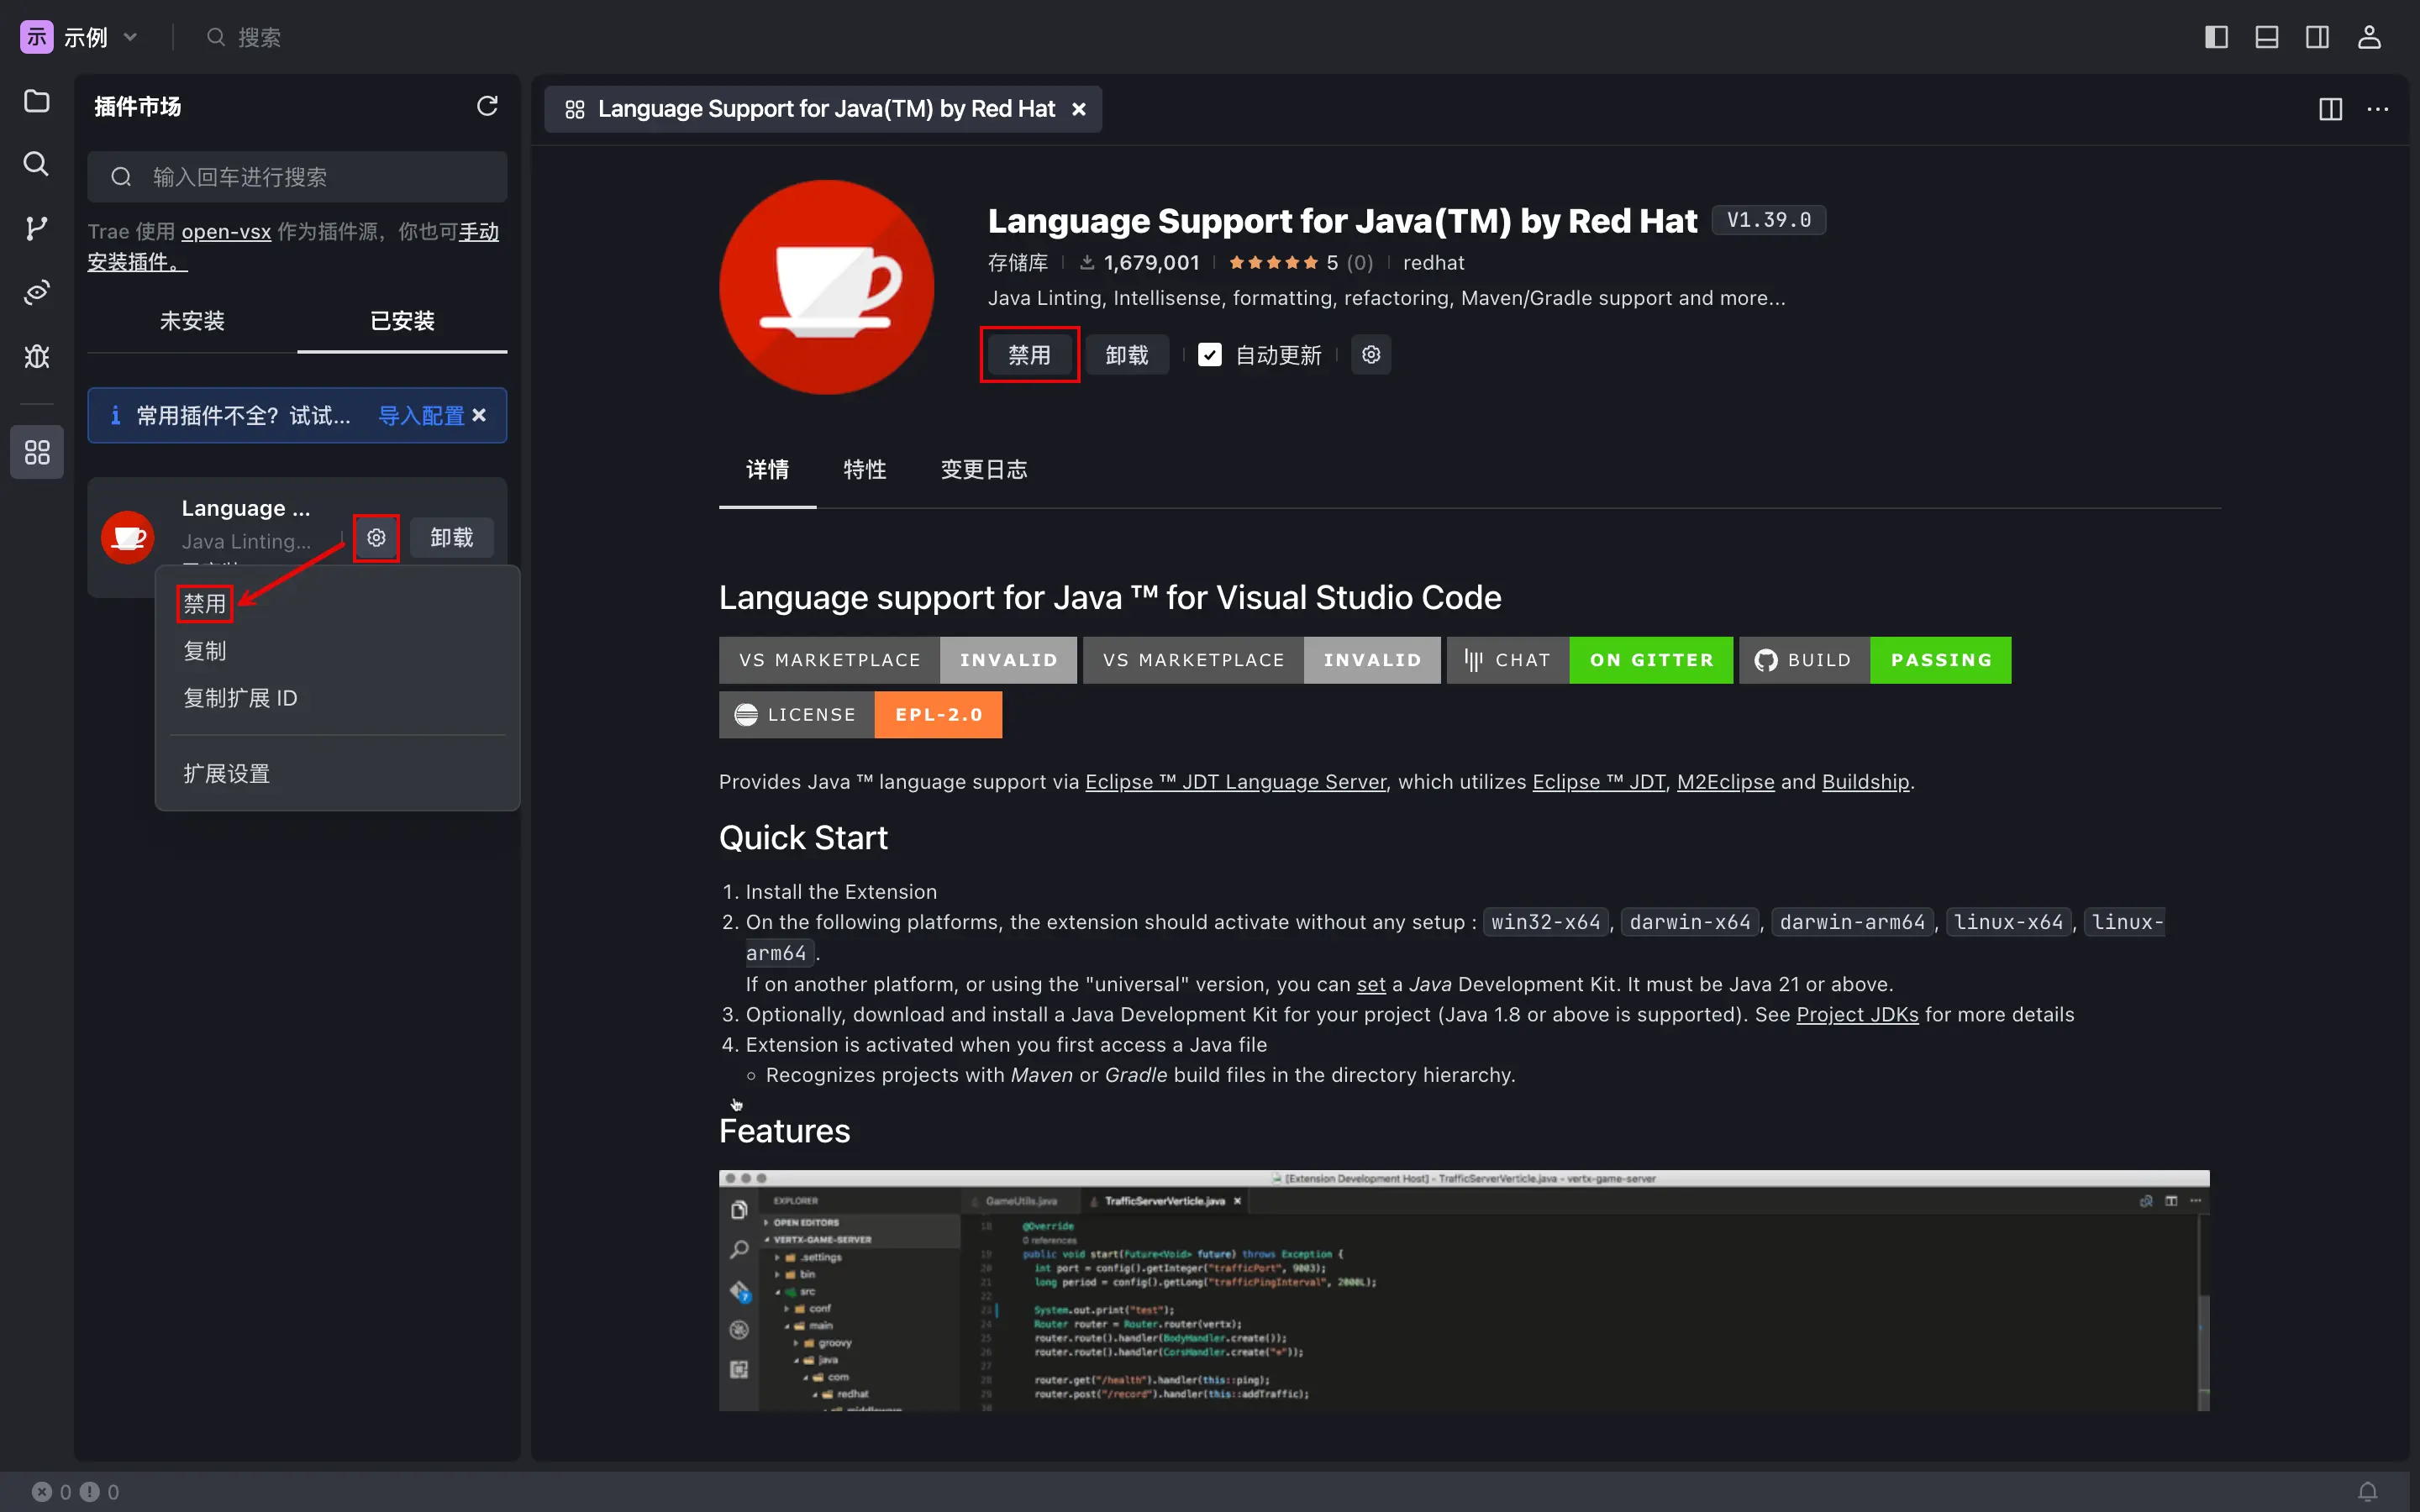Click the Features screenshot thumbnail
This screenshot has height=1512, width=2420.
coord(1464,1290)
